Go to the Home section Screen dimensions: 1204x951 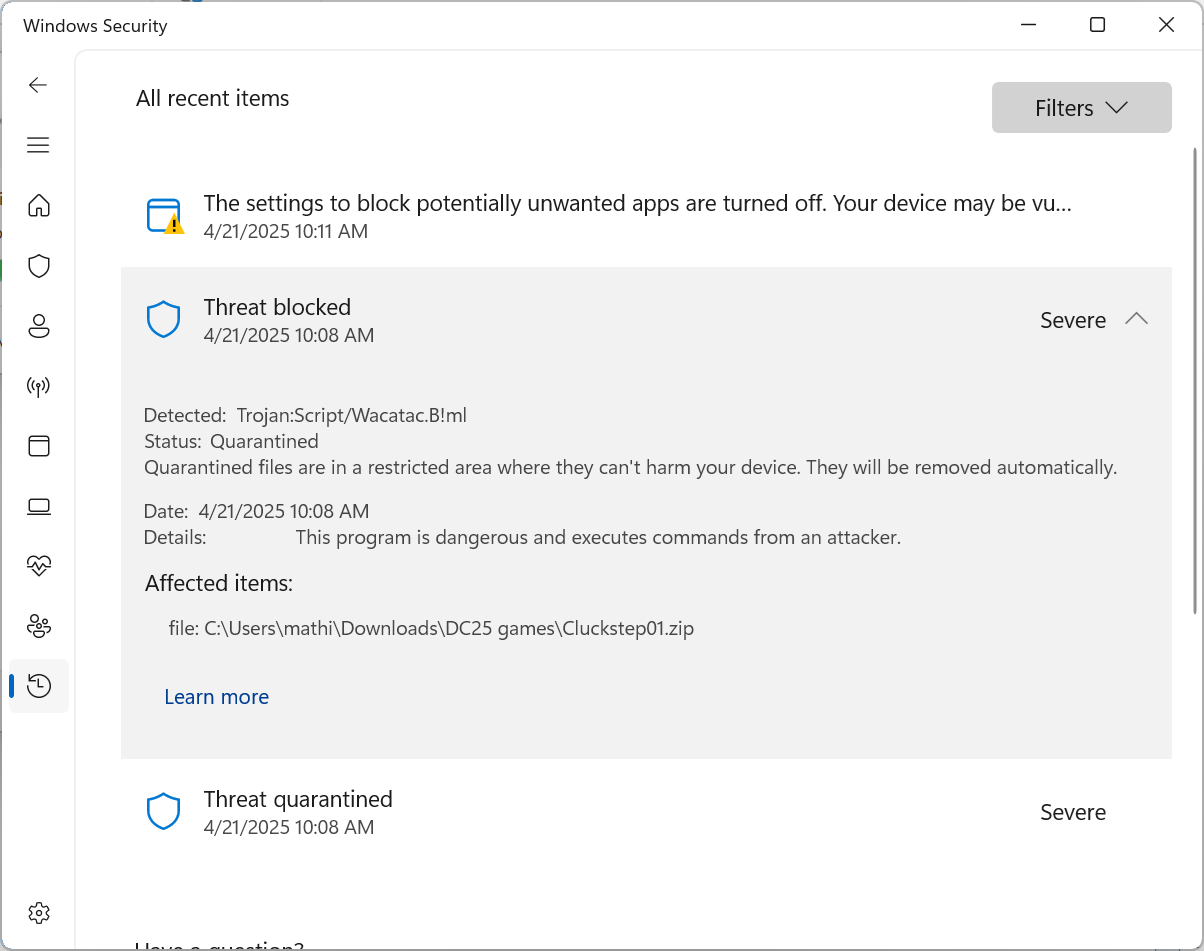39,206
